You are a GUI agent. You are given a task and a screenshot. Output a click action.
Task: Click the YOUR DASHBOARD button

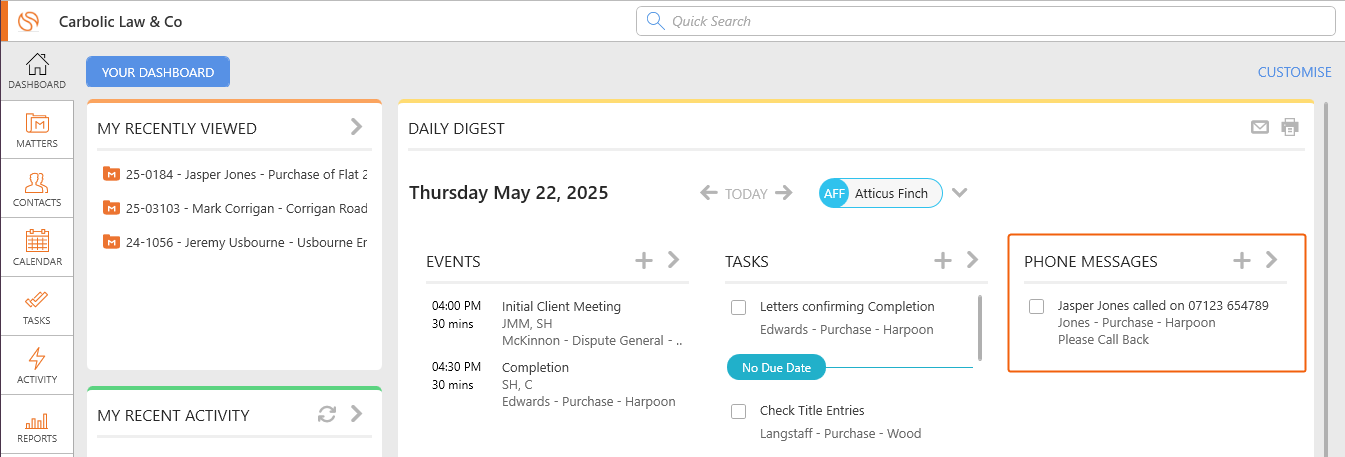[x=158, y=72]
